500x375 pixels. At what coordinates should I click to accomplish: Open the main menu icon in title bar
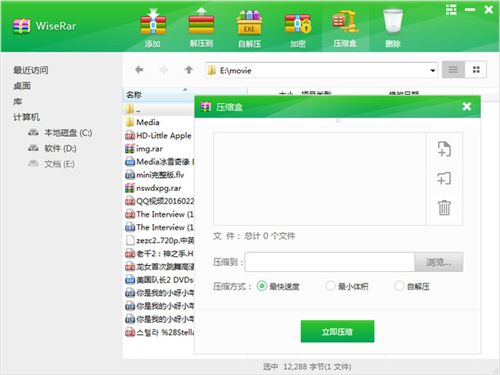click(451, 10)
